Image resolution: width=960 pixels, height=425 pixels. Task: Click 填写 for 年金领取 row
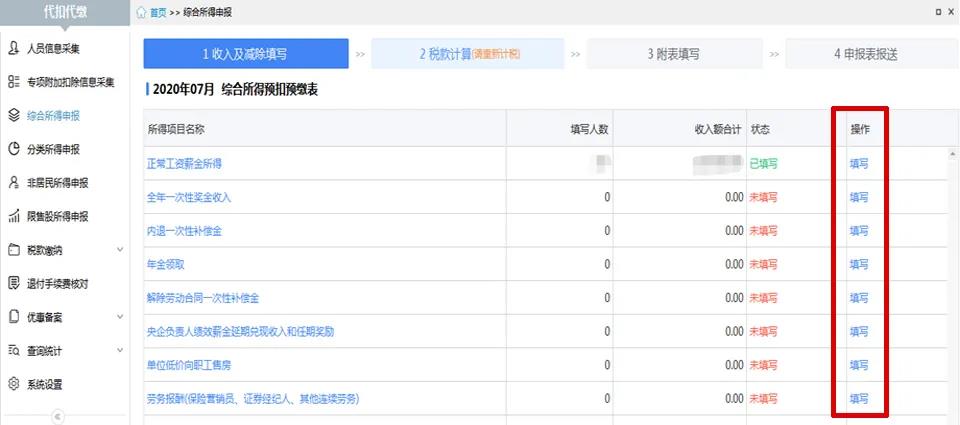pyautogui.click(x=859, y=265)
